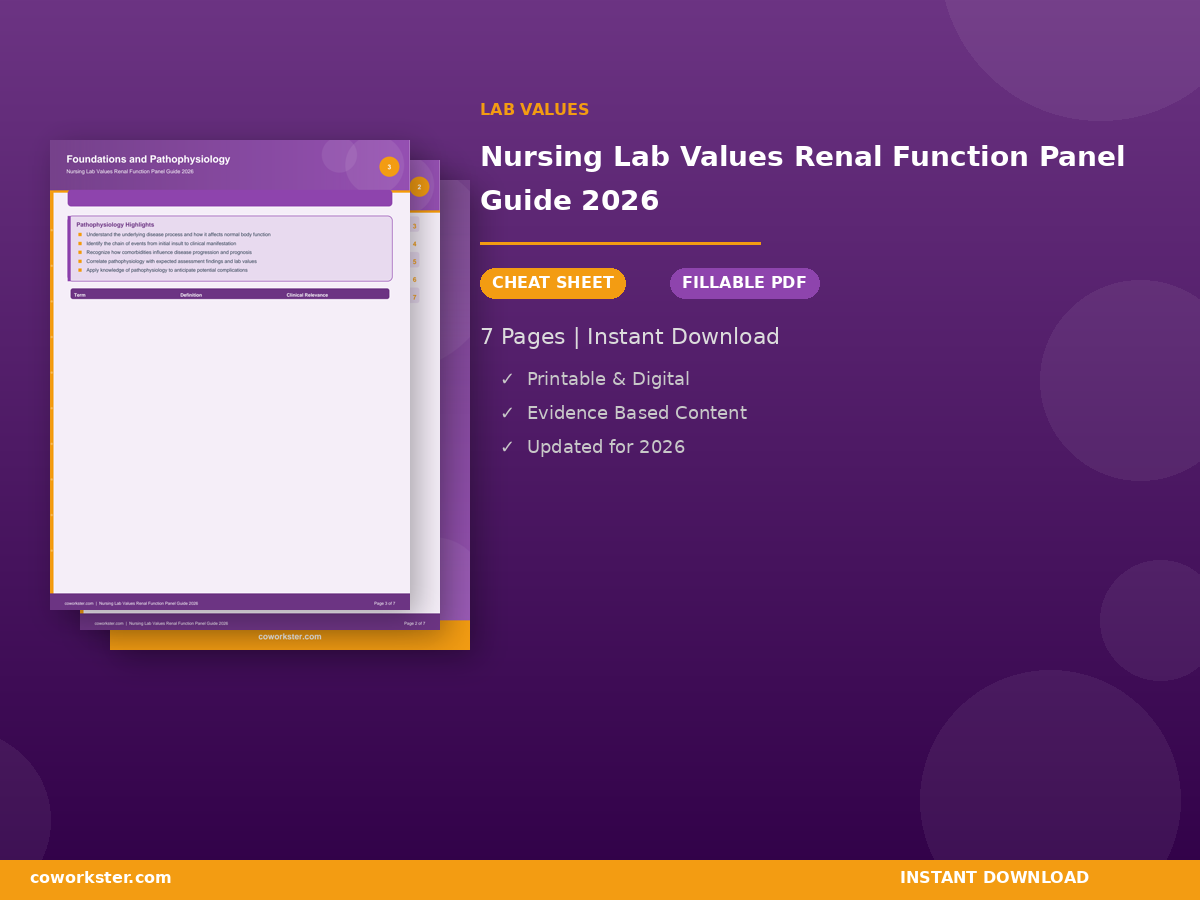Select the LAB VALUES category label

(535, 110)
